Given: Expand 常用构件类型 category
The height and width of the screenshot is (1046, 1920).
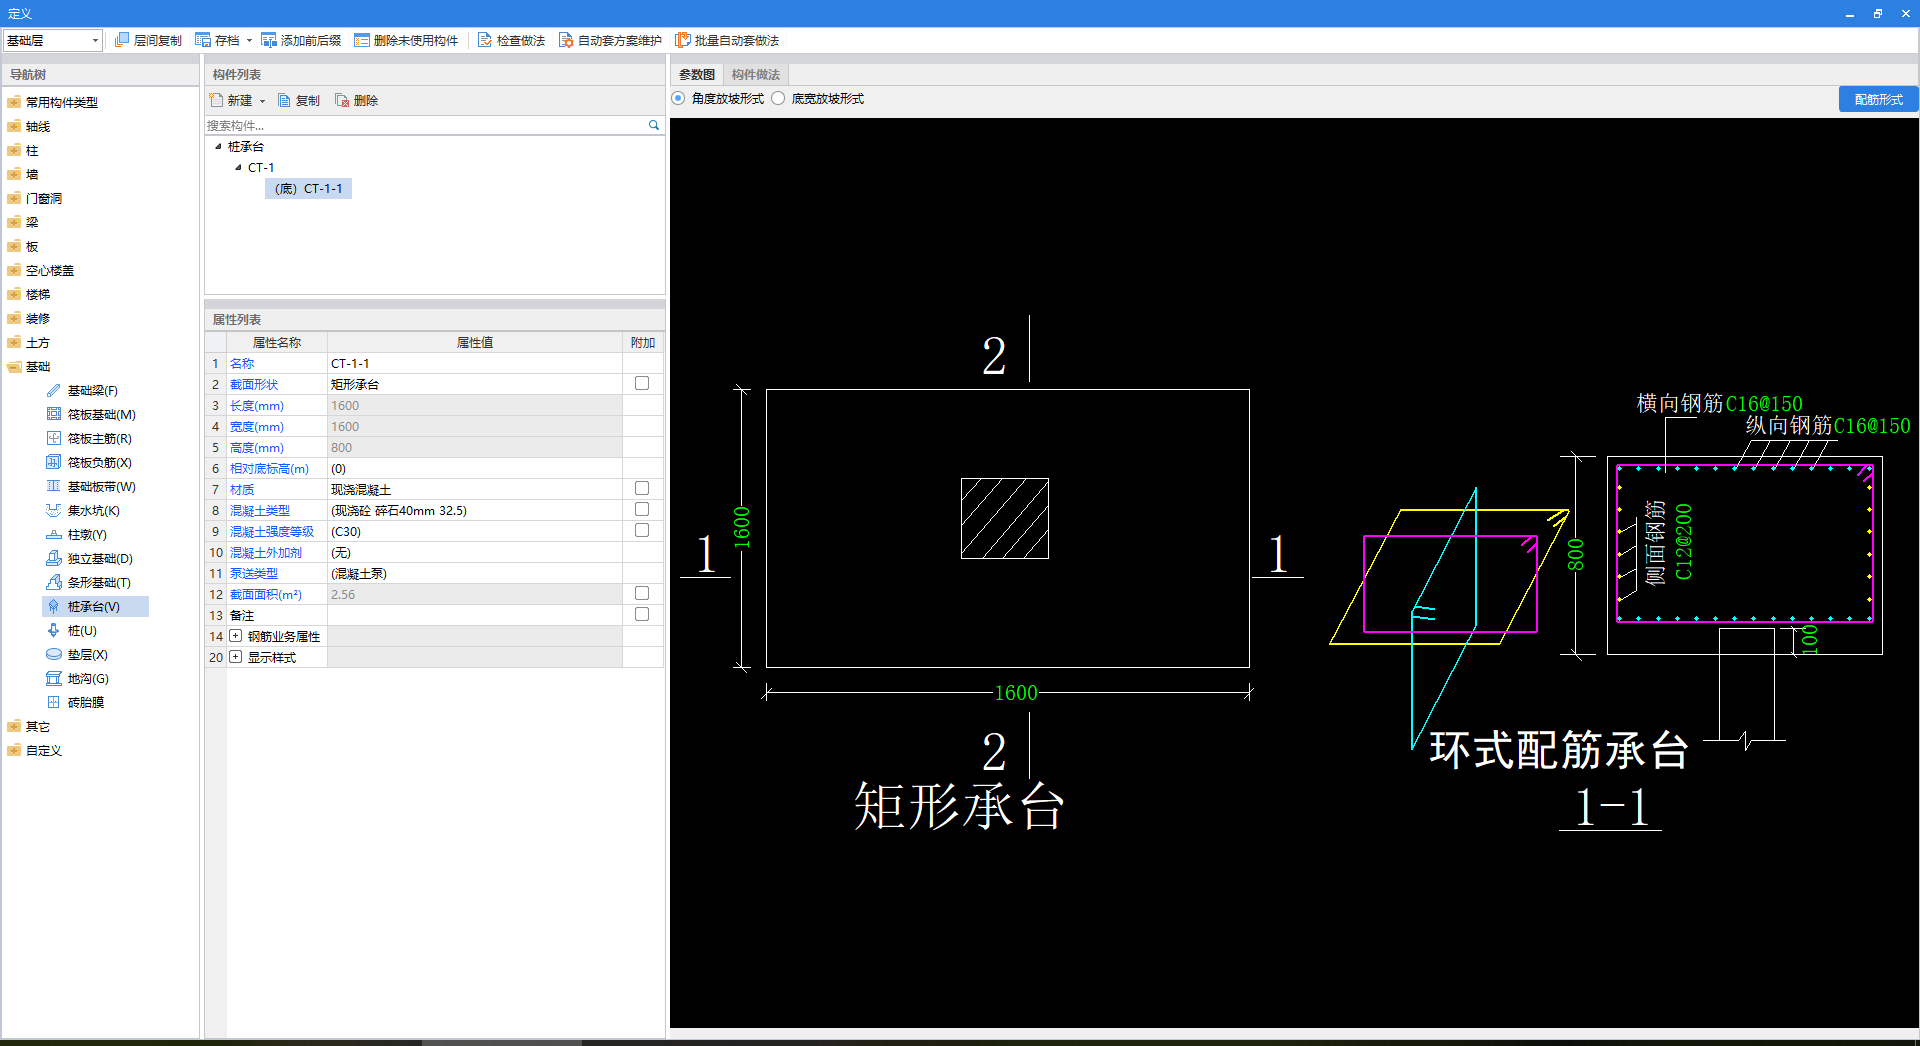Looking at the screenshot, I should [14, 103].
